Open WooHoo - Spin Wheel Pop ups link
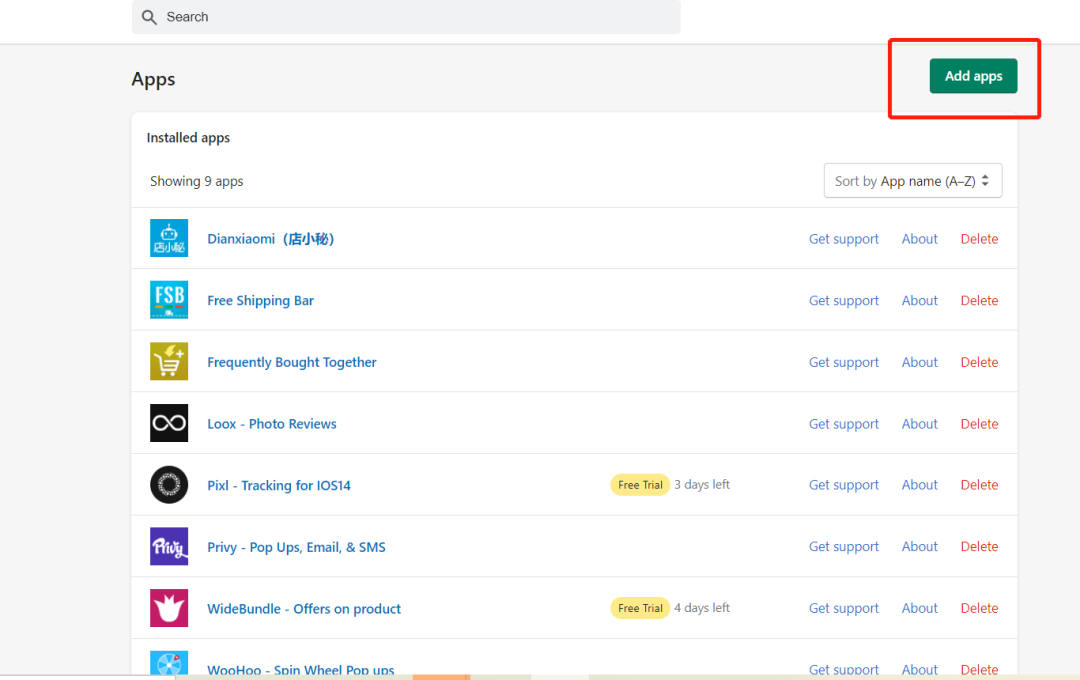 300,669
